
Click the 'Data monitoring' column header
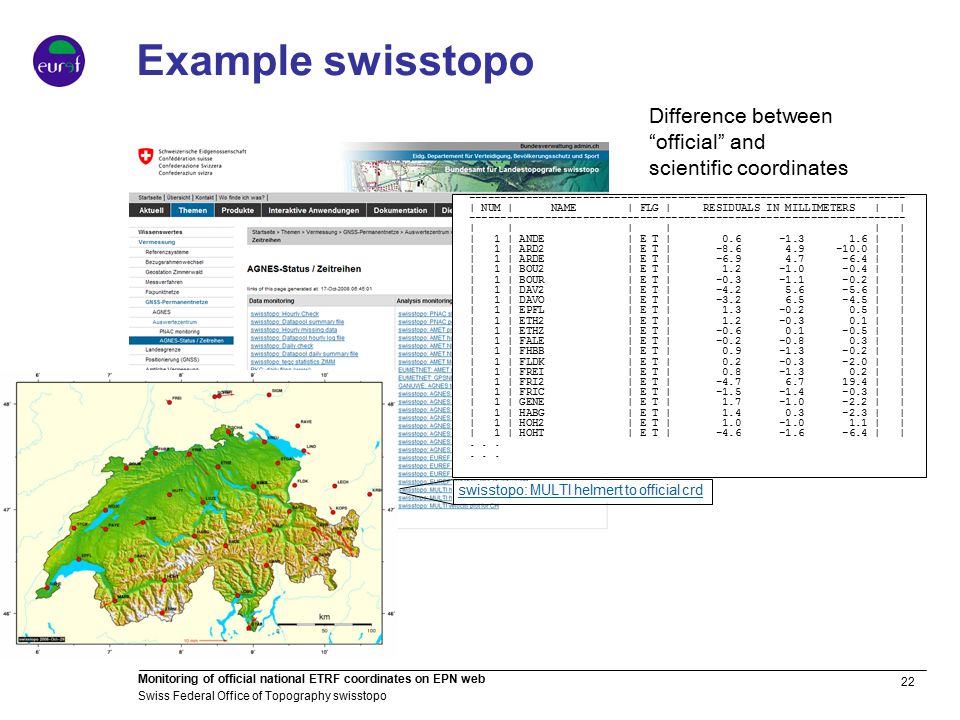click(x=271, y=301)
